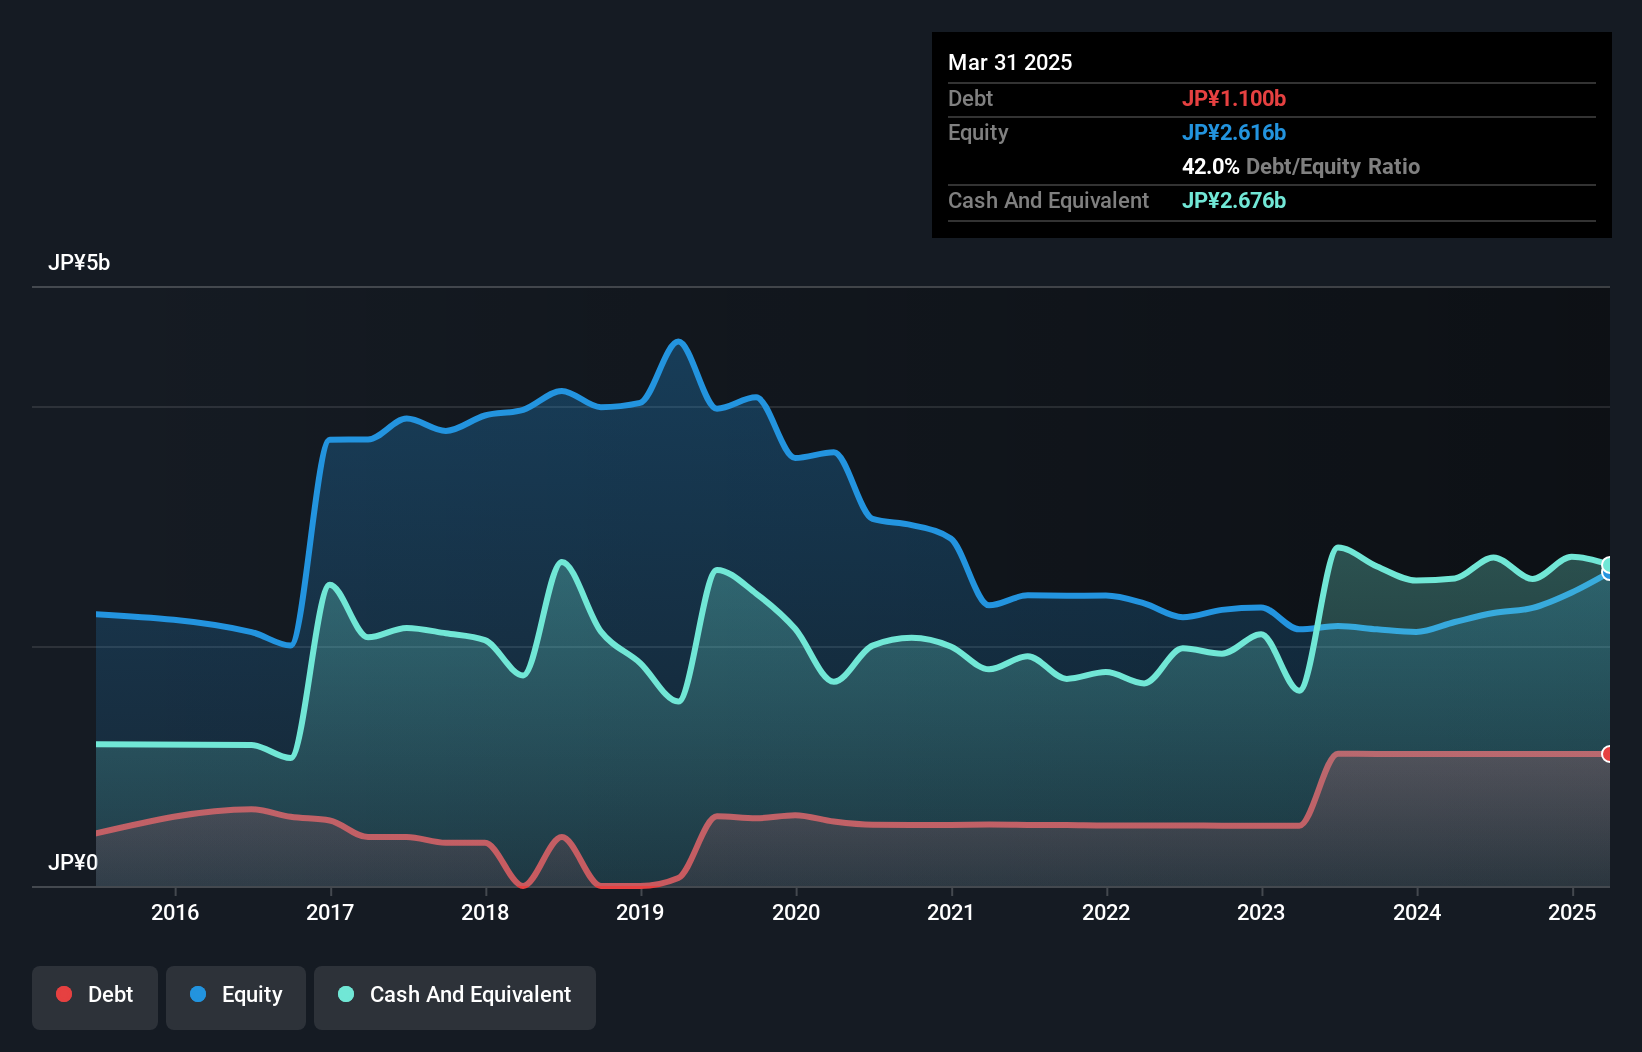The image size is (1642, 1052).
Task: Toggle the Cash And Equivalent legend button
Action: 455,996
